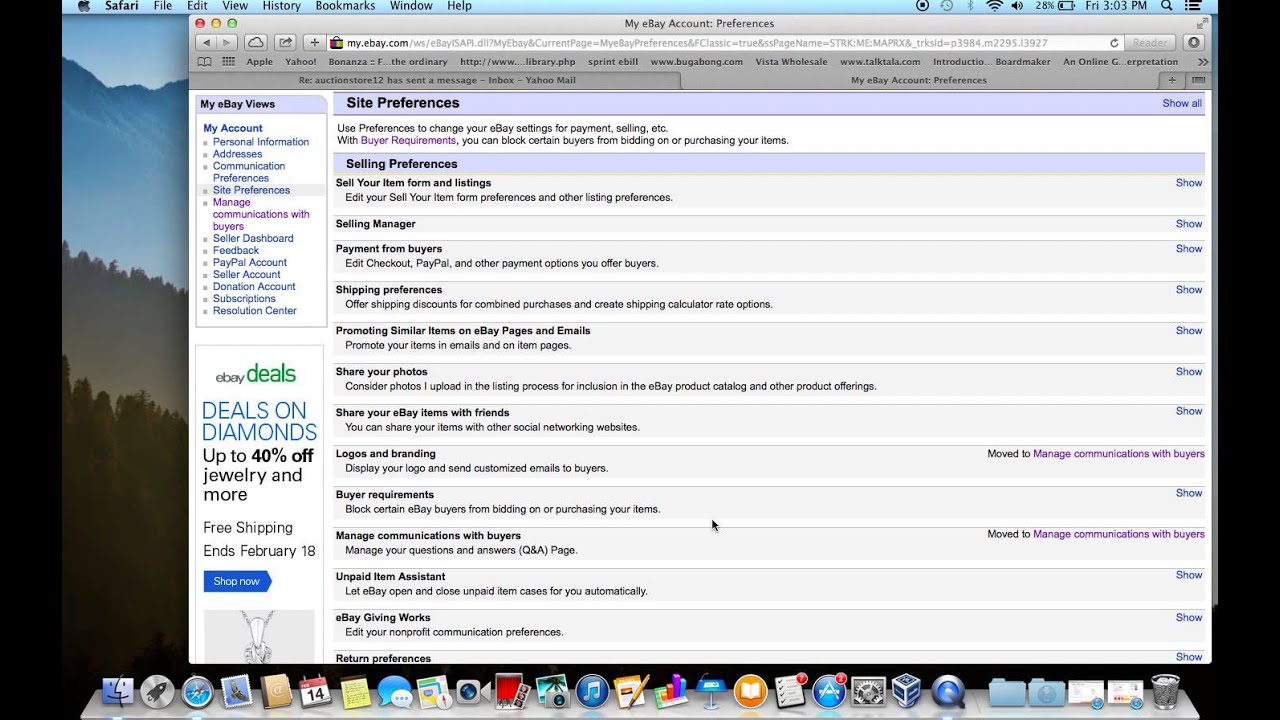The image size is (1280, 720).
Task: Show Promoting Similar Items settings
Action: click(x=1189, y=331)
